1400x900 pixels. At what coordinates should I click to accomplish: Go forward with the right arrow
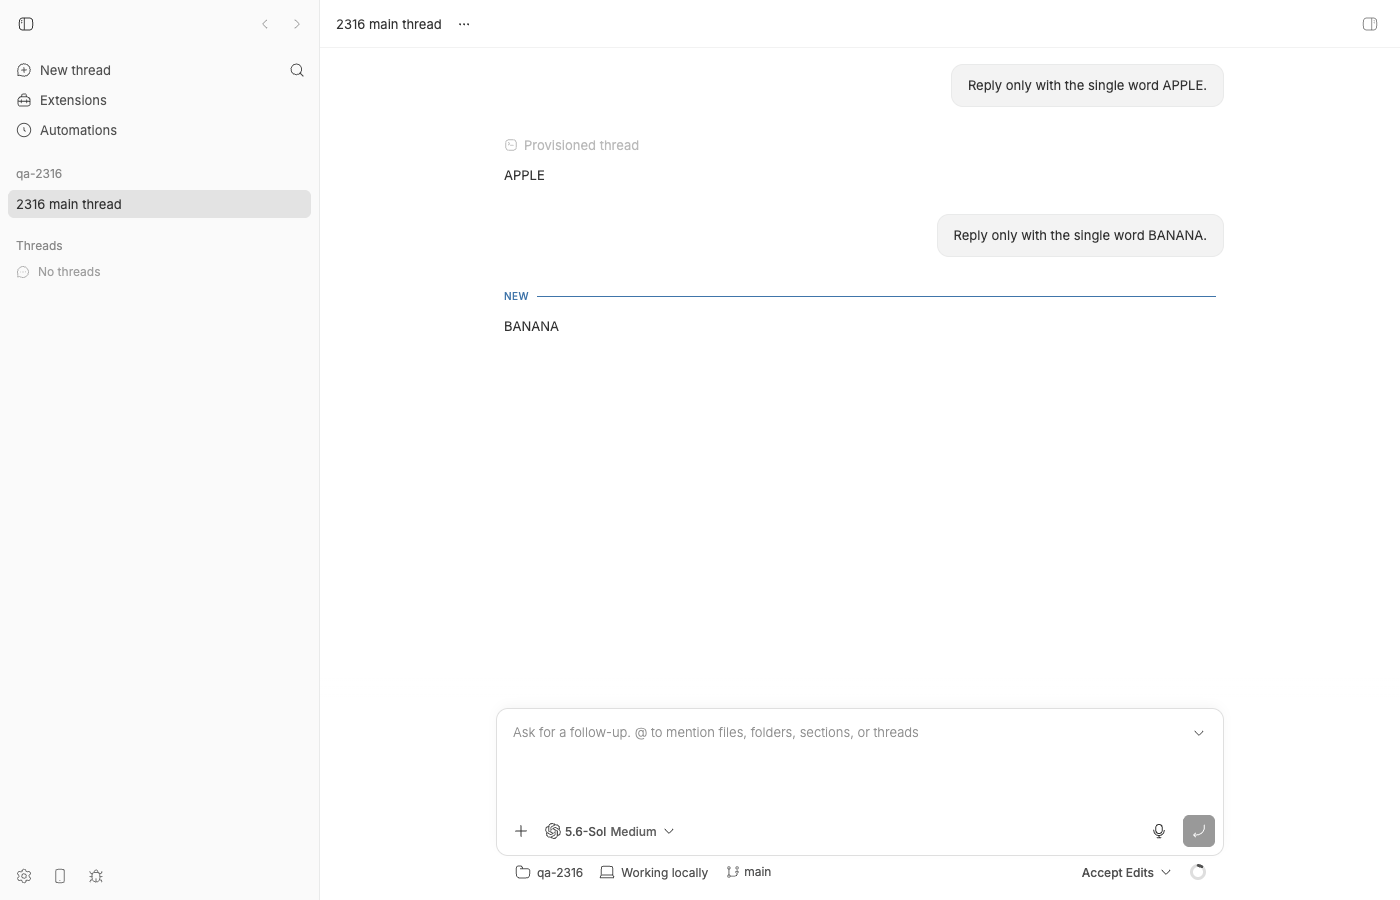[297, 24]
